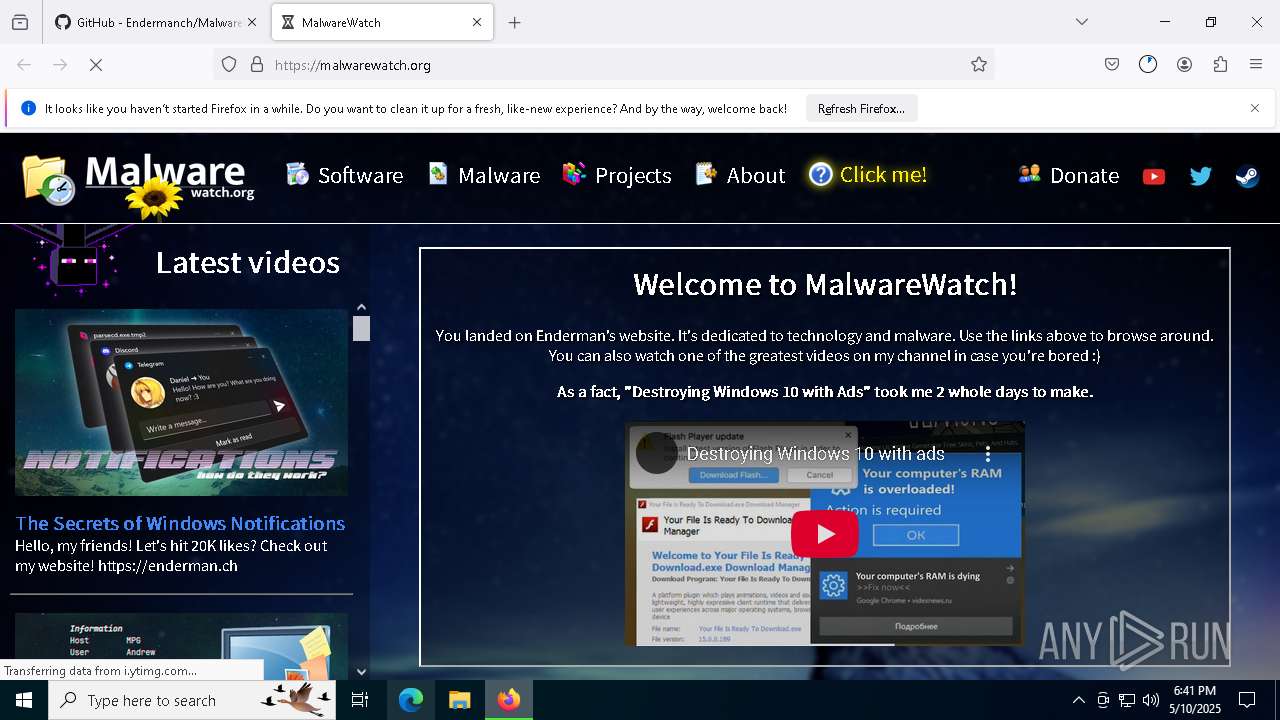Open a new browser tab
This screenshot has width=1280, height=720.
[x=514, y=22]
